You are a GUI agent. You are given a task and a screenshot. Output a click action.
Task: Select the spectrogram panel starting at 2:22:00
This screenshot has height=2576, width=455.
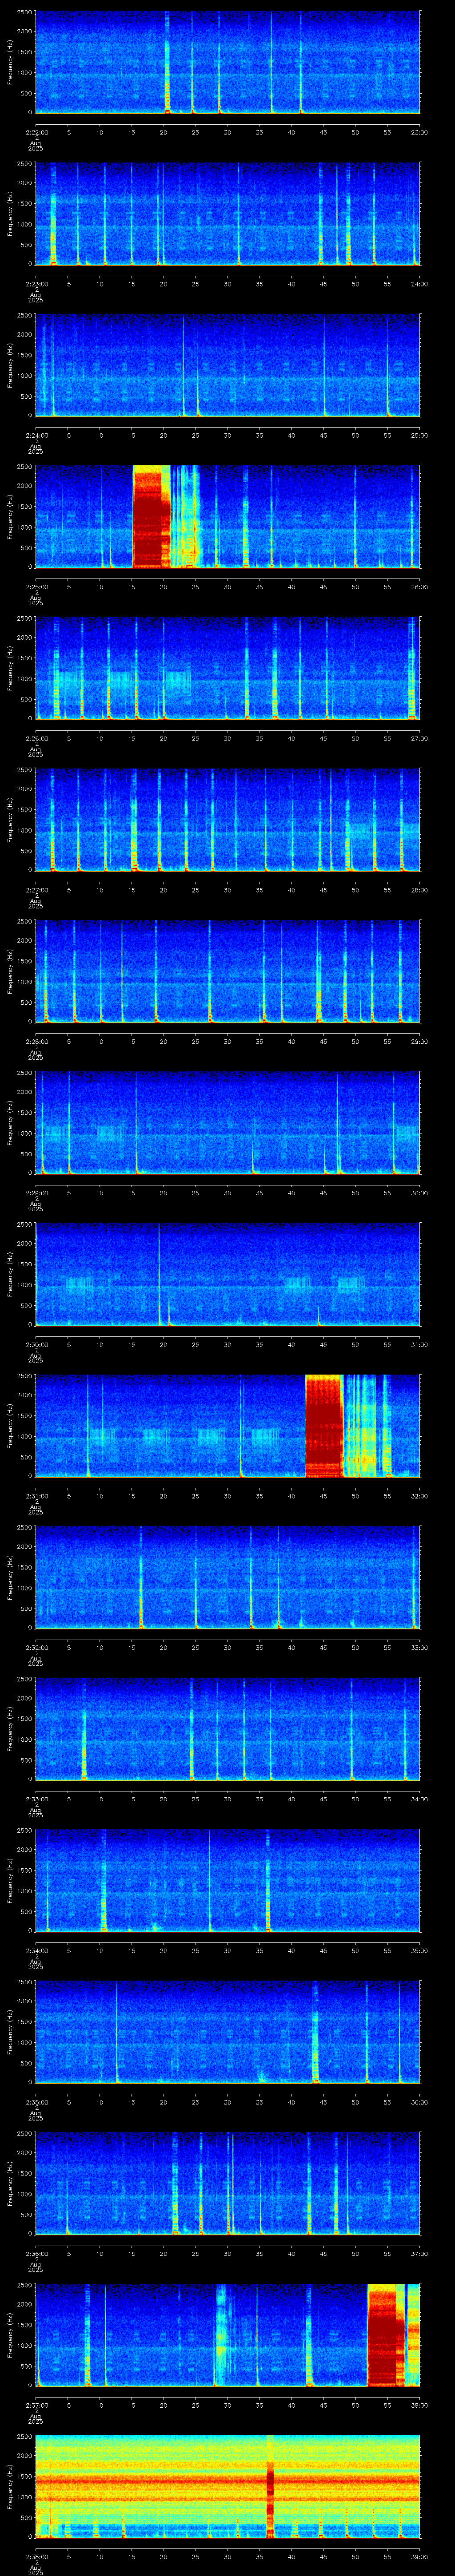(x=228, y=62)
